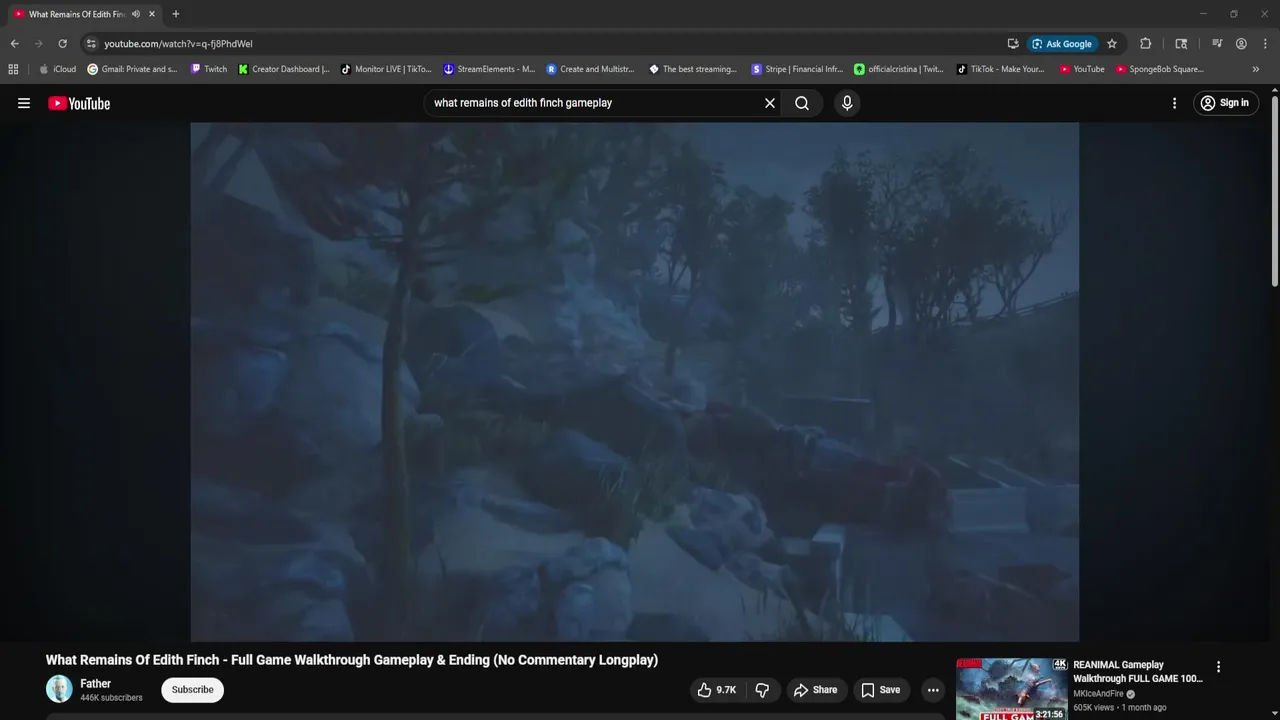Viewport: 1280px width, 720px height.
Task: Open the REANIMAL Gameplay Walkthrough title
Action: (1138, 672)
